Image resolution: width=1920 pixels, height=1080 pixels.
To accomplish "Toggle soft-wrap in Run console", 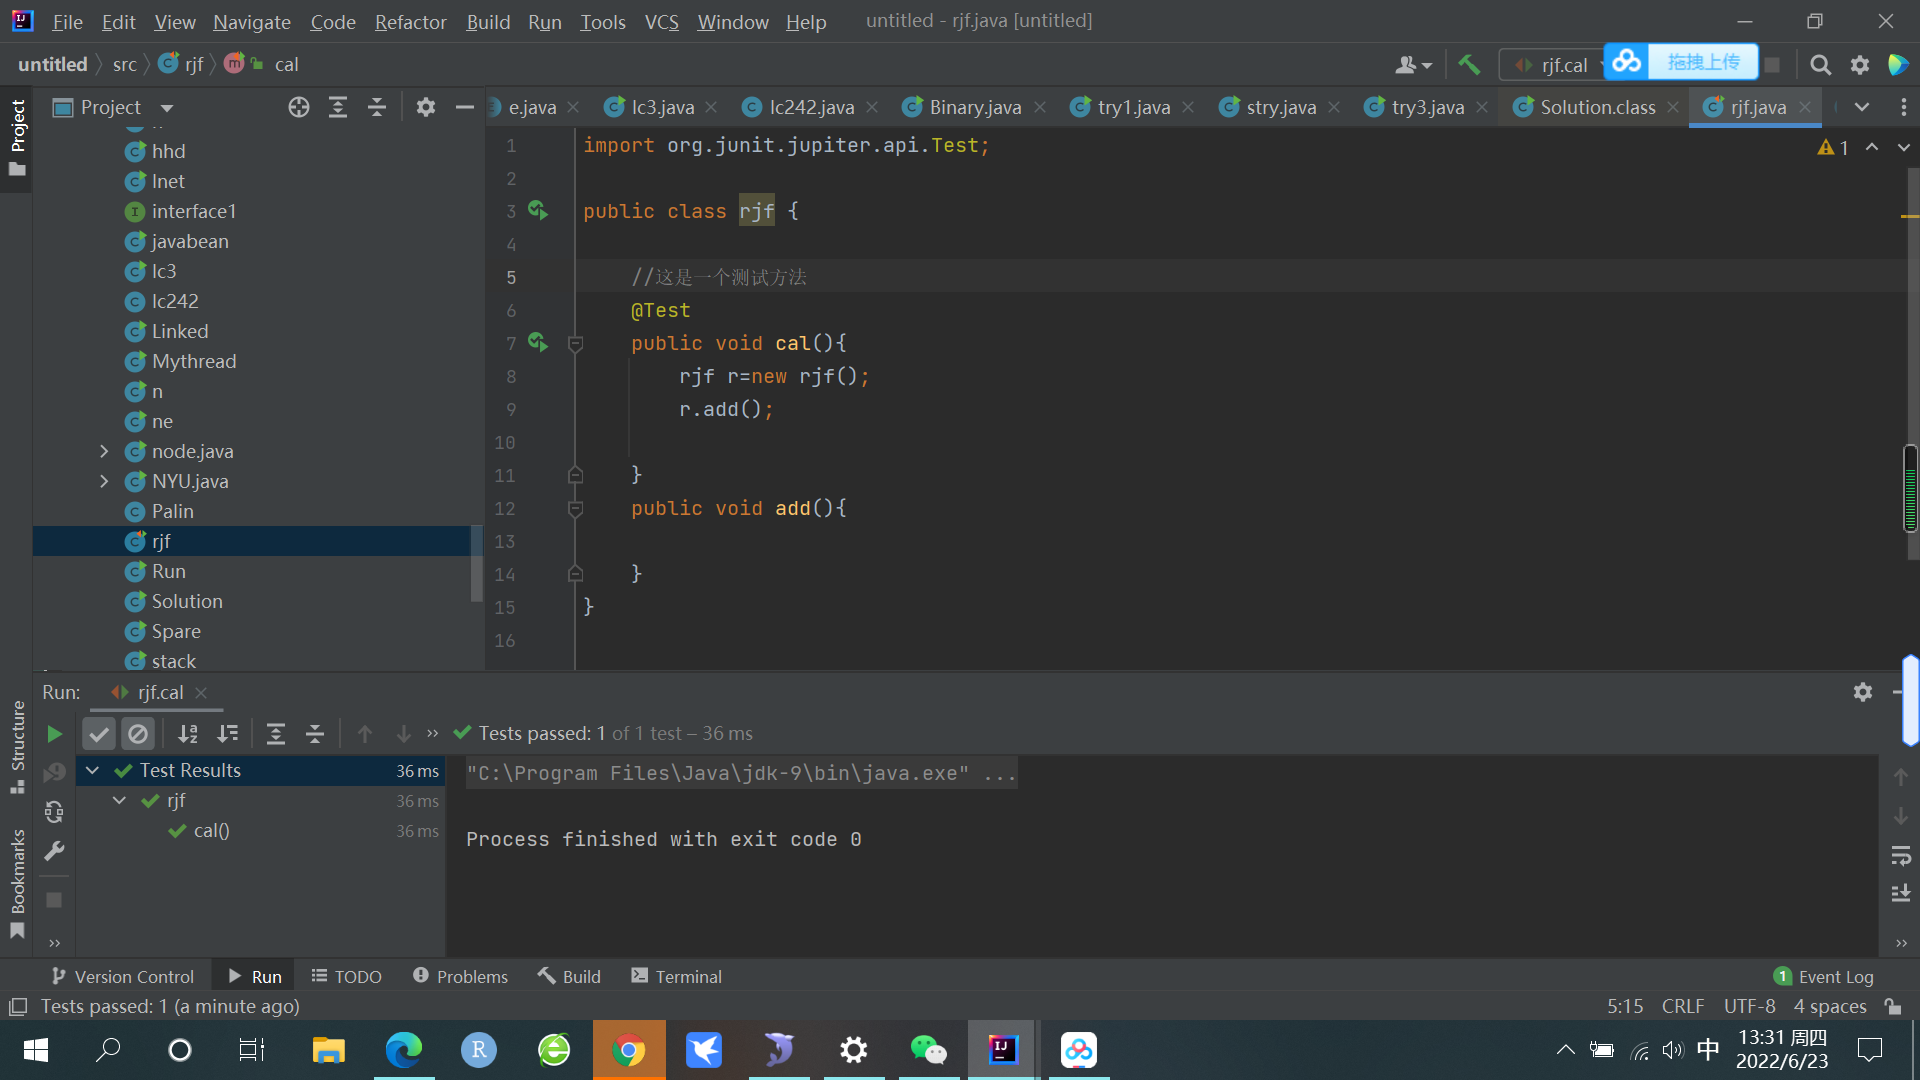I will 1901,856.
